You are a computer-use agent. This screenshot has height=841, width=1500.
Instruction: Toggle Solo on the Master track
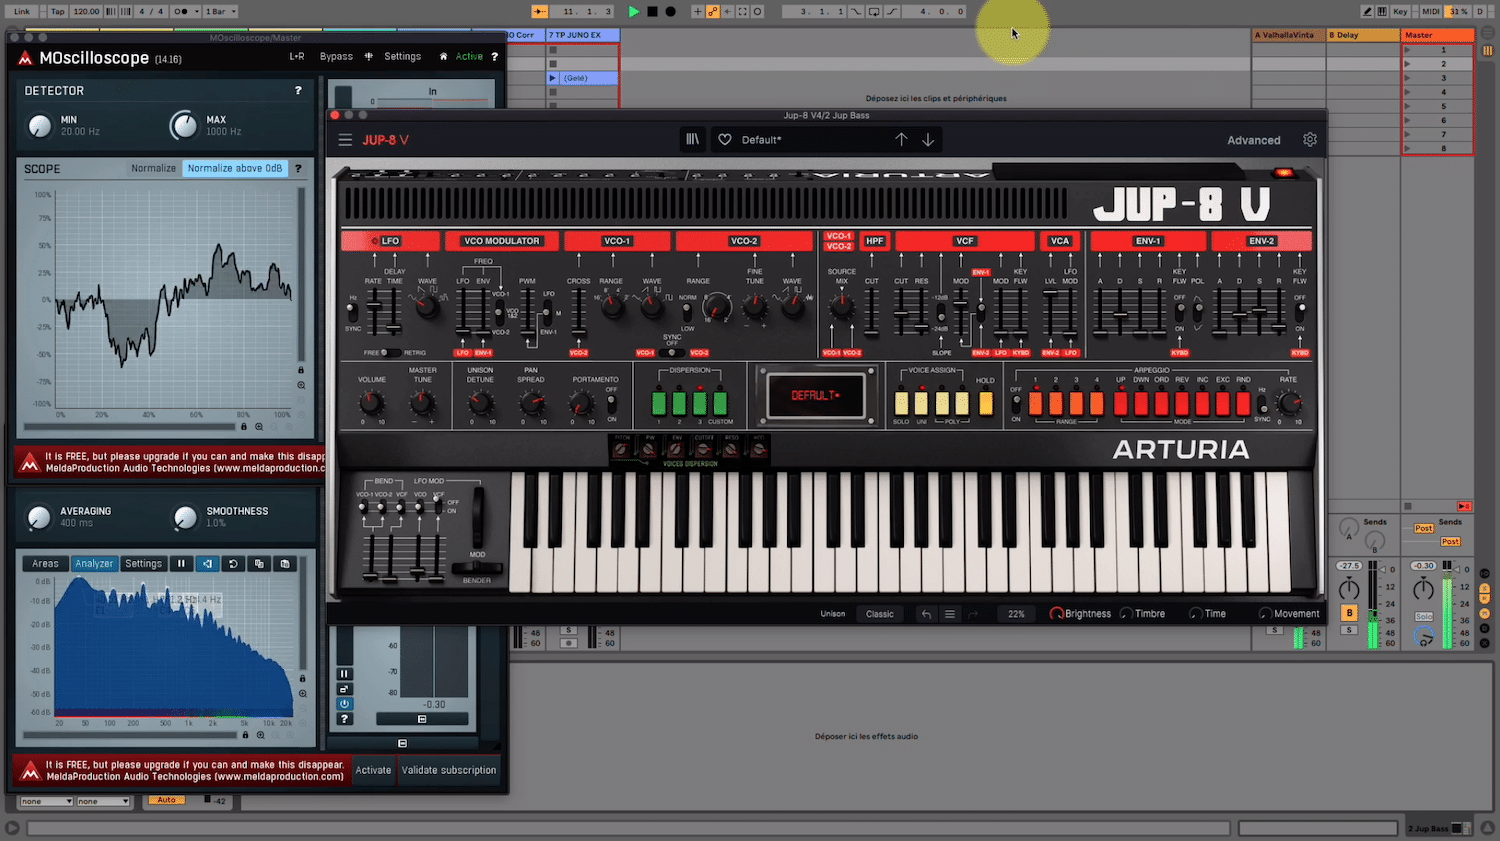coord(1424,616)
